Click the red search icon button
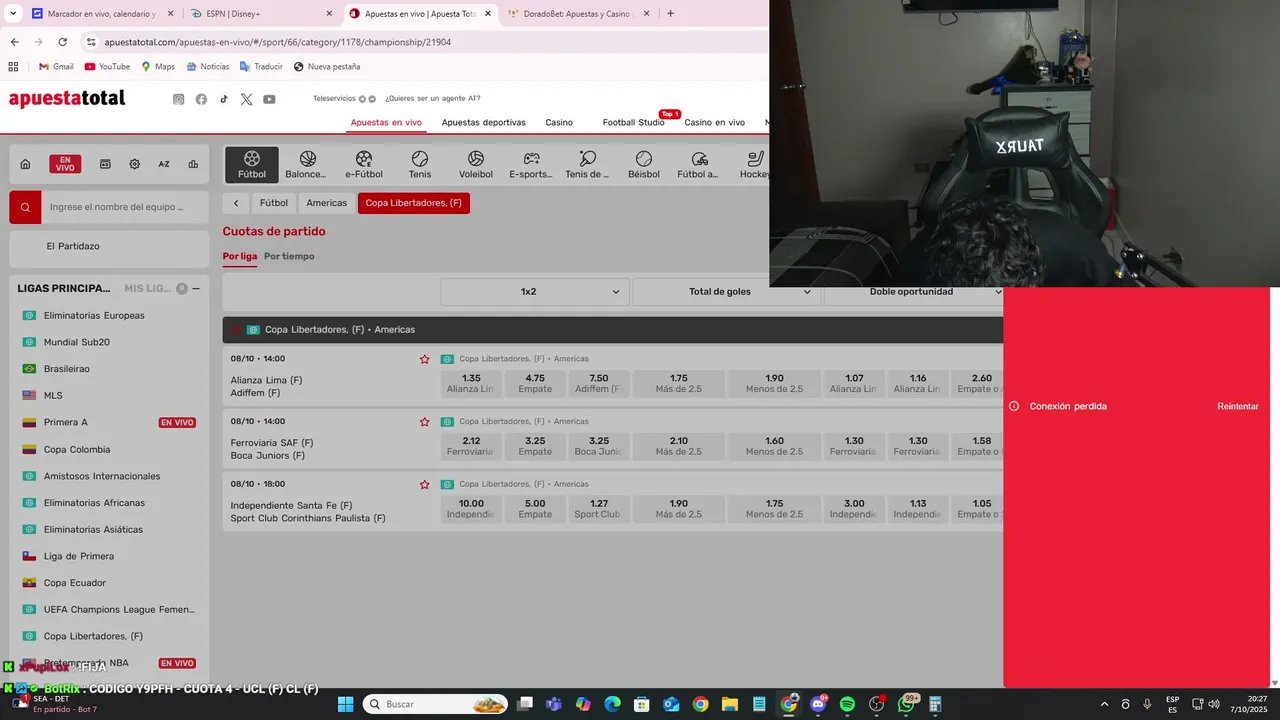The height and width of the screenshot is (720, 1280). click(25, 207)
